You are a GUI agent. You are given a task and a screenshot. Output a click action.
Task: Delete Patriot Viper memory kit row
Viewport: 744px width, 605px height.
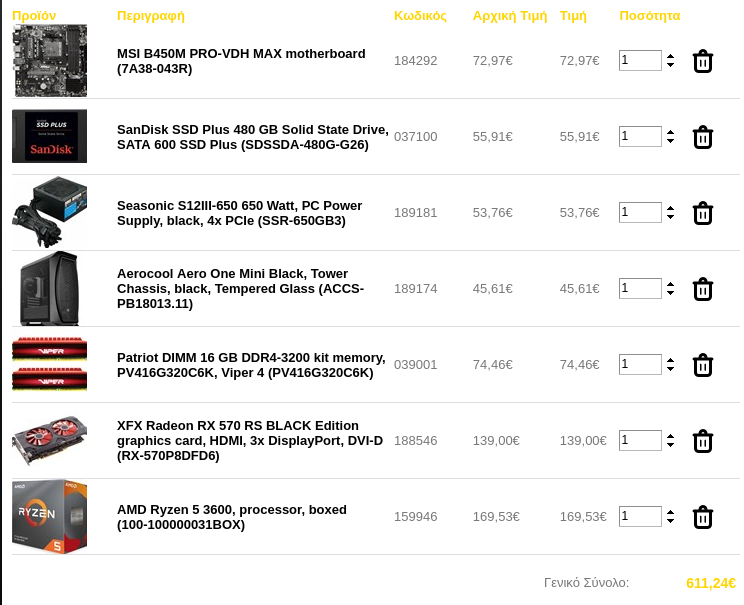[703, 365]
